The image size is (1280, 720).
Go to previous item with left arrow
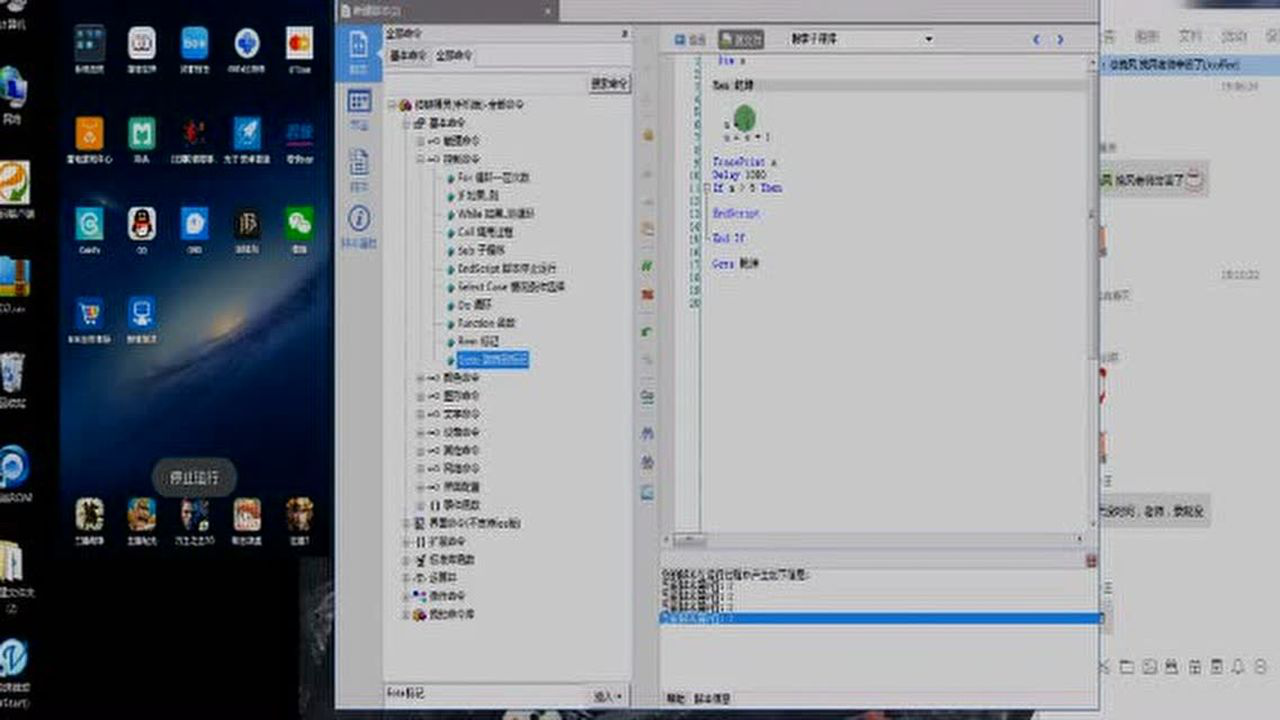pos(1036,39)
